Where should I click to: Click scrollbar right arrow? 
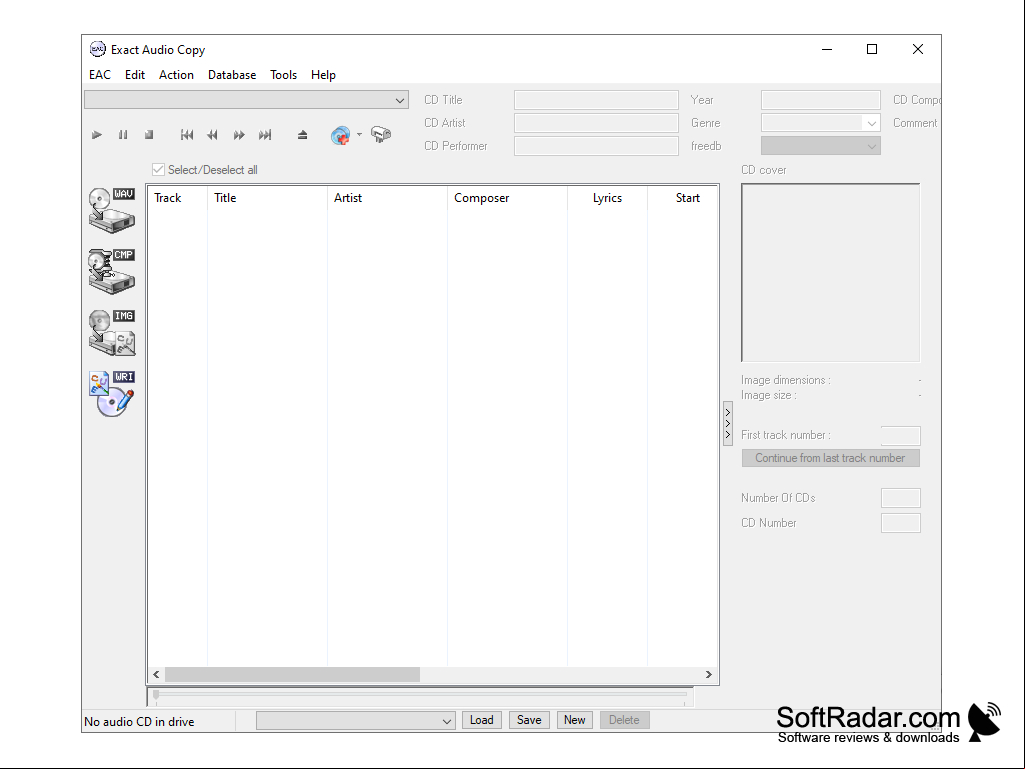(x=709, y=674)
